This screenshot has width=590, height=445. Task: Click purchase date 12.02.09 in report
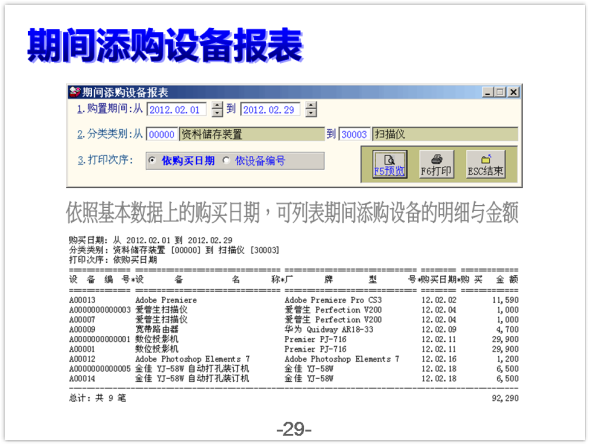tap(439, 330)
